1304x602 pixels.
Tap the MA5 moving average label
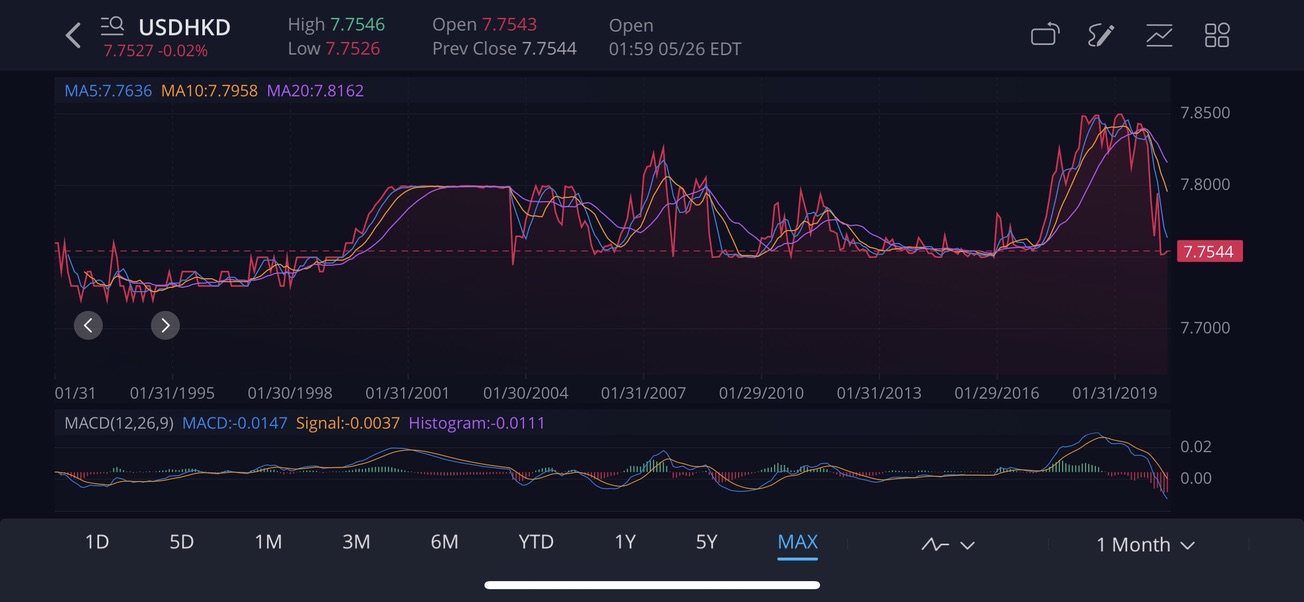pyautogui.click(x=108, y=91)
